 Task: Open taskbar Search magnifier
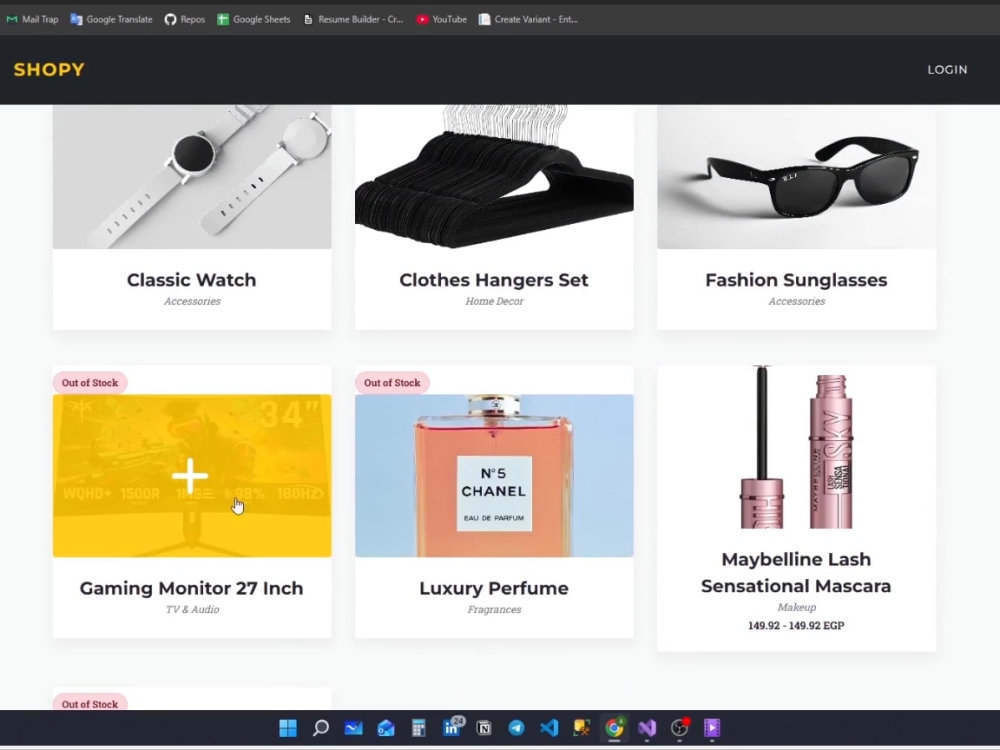pyautogui.click(x=321, y=728)
